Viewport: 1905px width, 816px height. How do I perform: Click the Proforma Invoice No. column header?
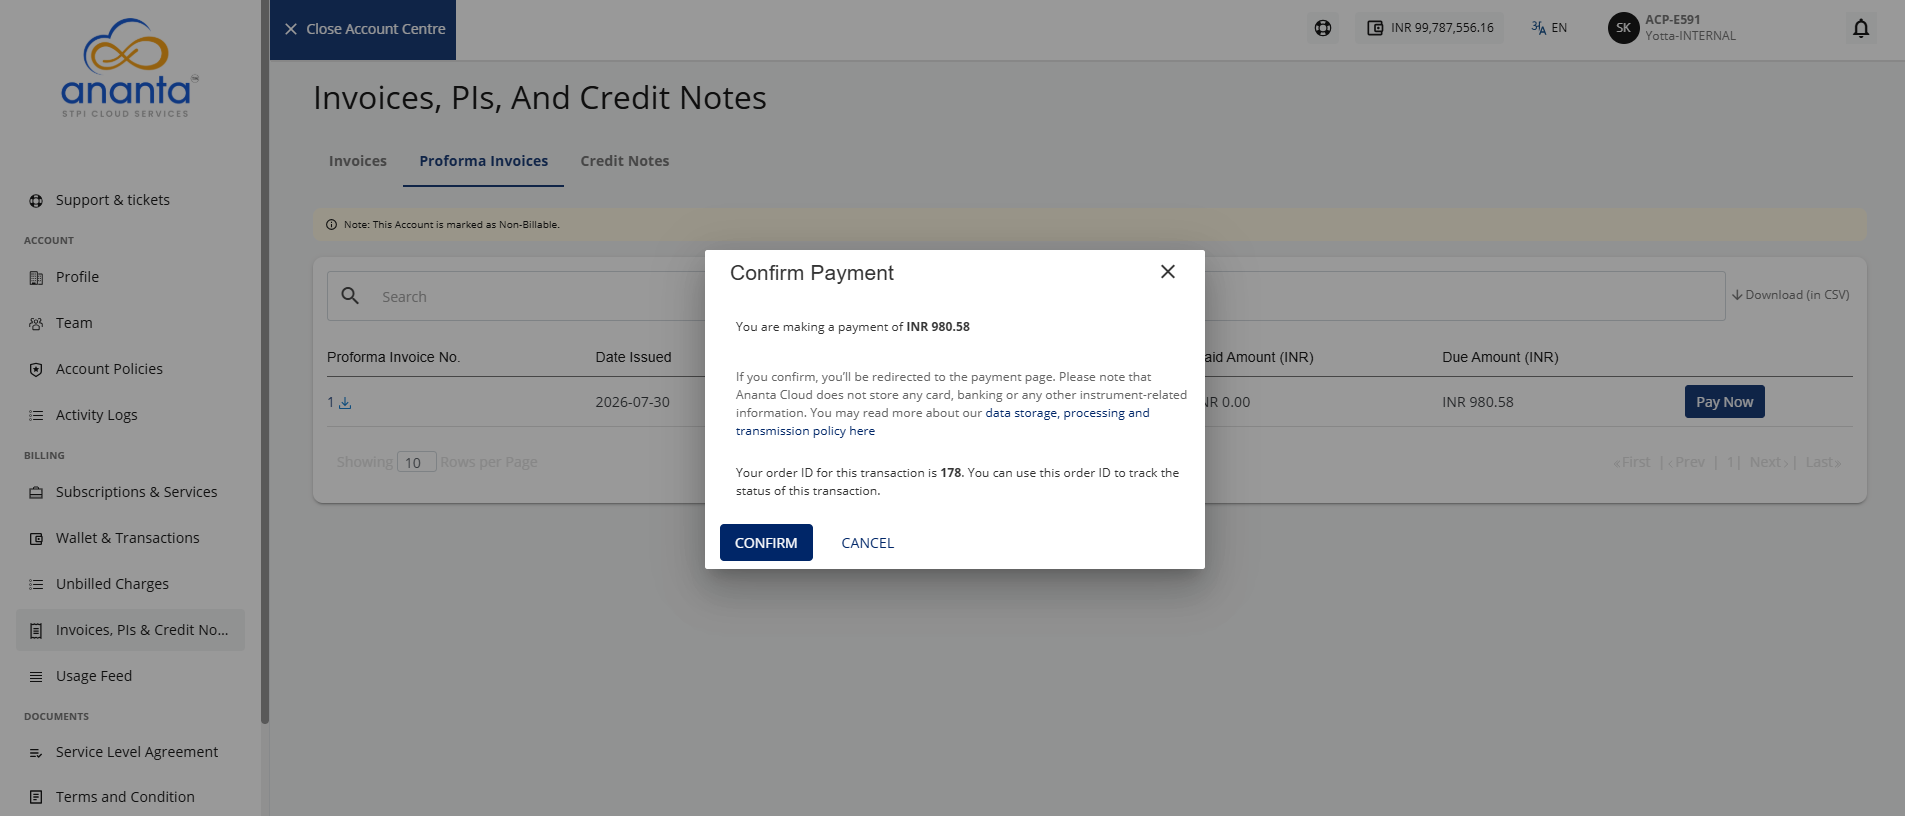[393, 357]
